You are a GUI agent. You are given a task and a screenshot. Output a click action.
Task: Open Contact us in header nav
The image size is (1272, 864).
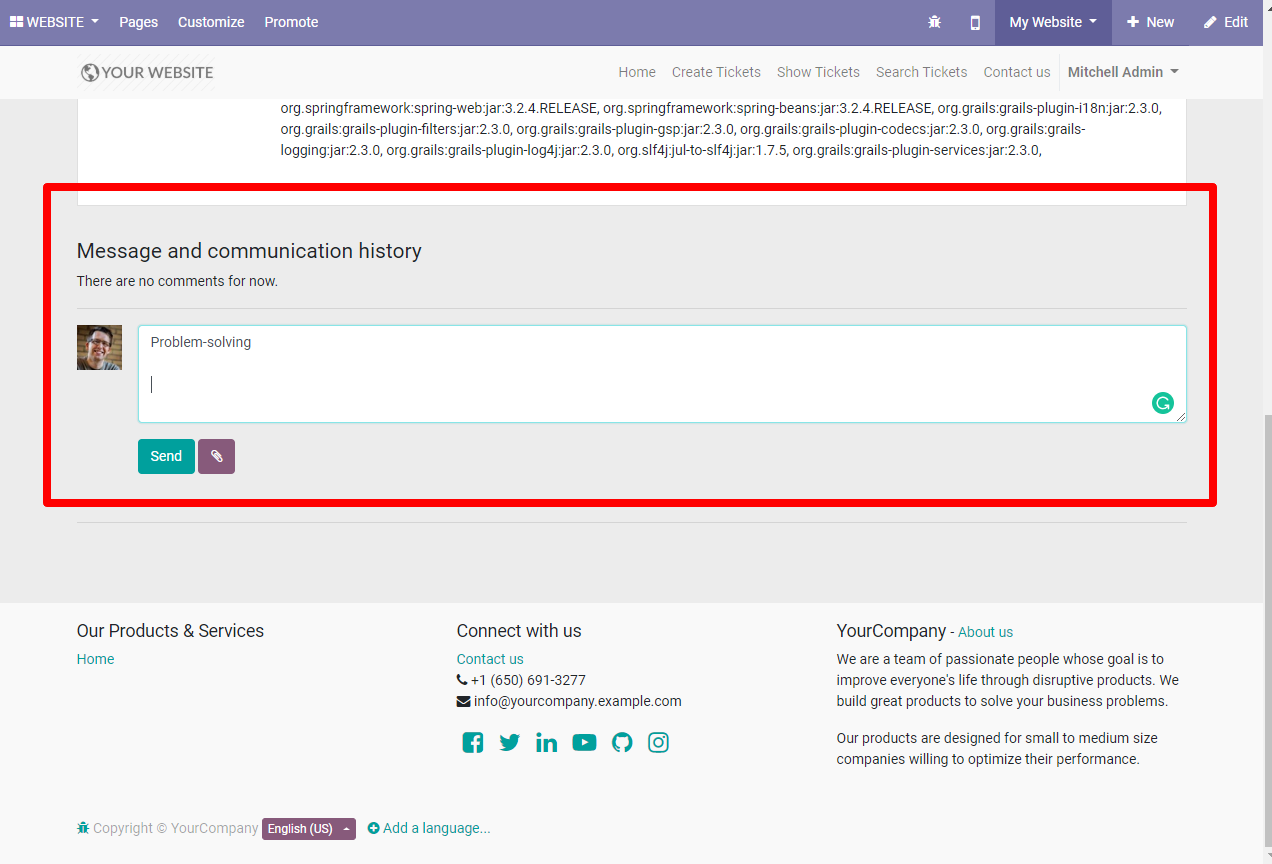1017,72
